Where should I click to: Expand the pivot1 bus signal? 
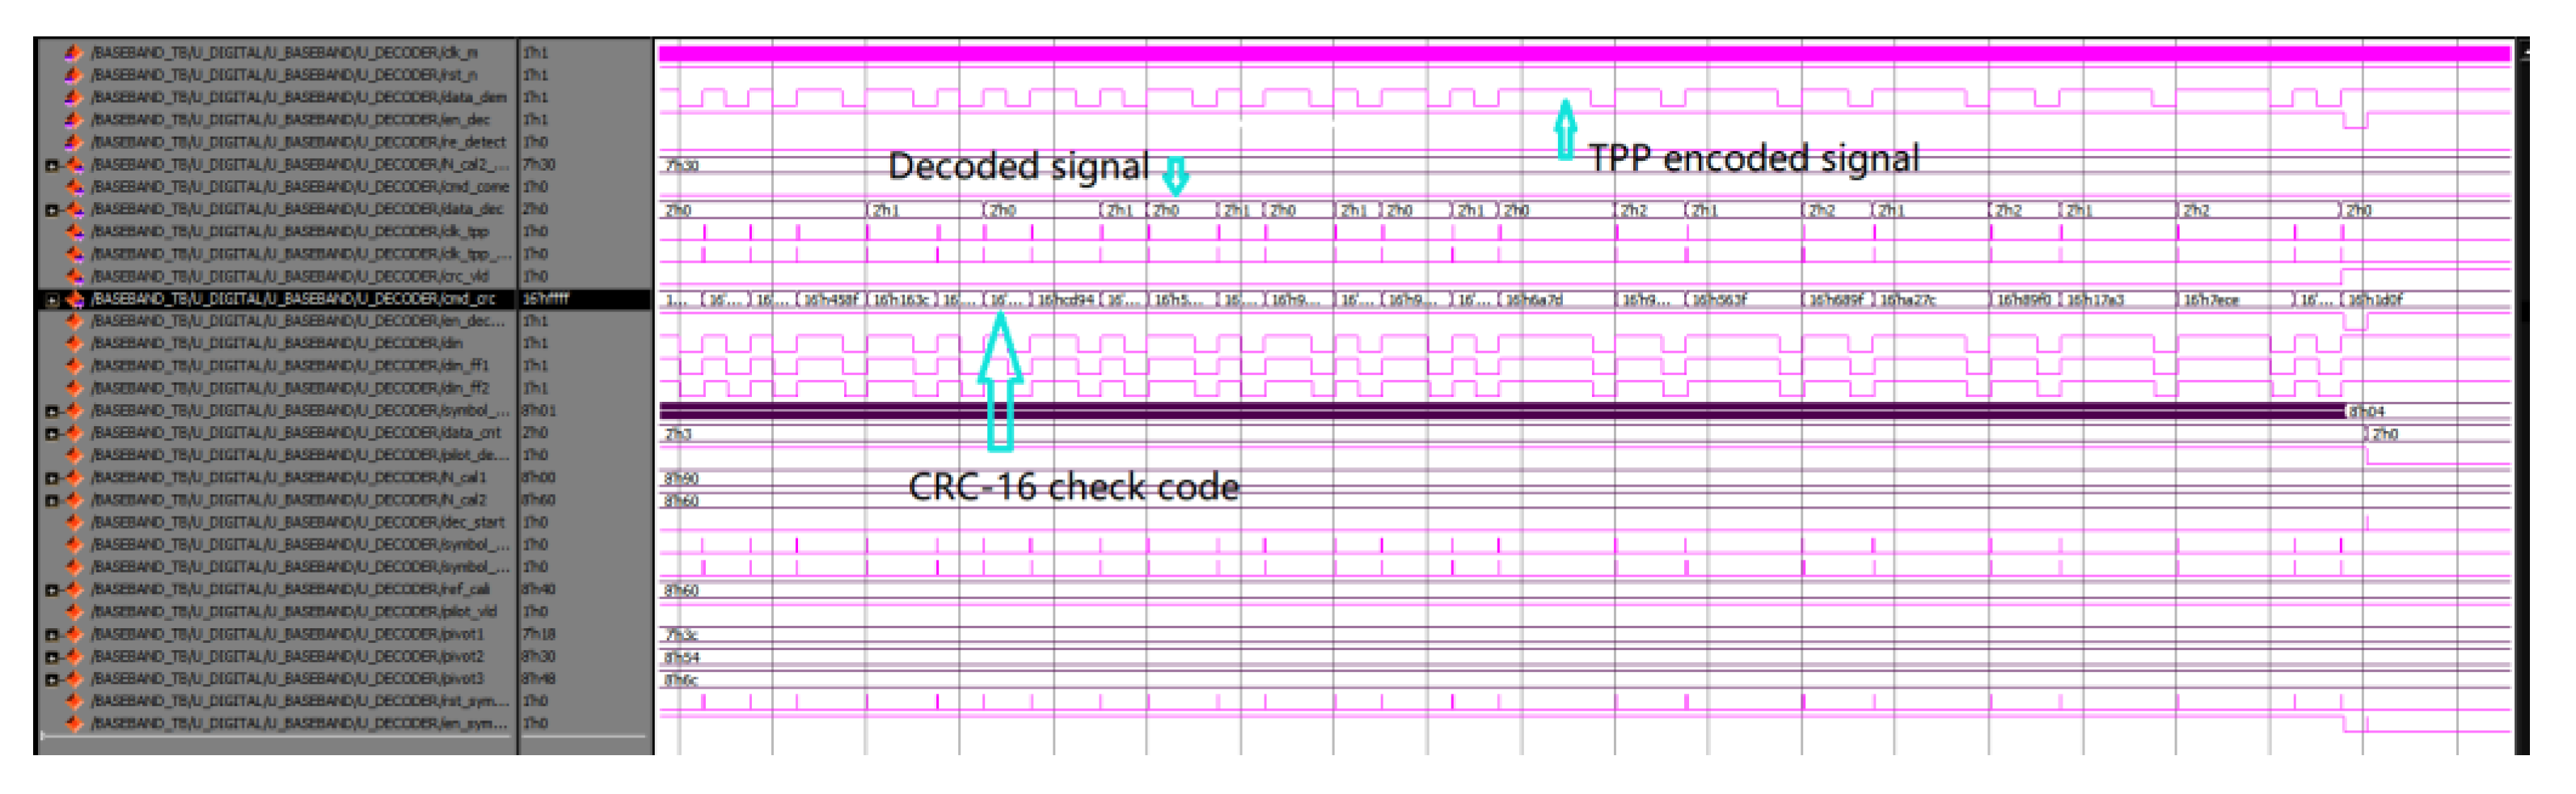coord(52,635)
